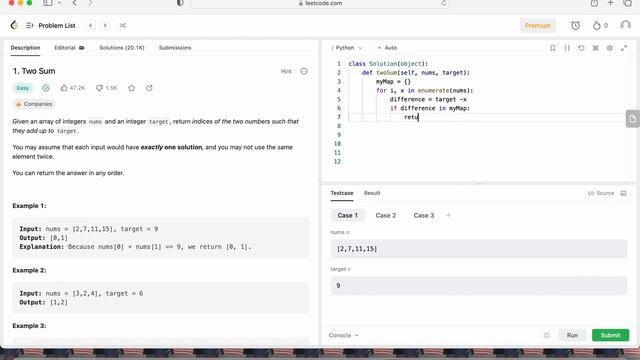Show the Hint for Two Sum
The image size is (640, 360).
tap(286, 71)
